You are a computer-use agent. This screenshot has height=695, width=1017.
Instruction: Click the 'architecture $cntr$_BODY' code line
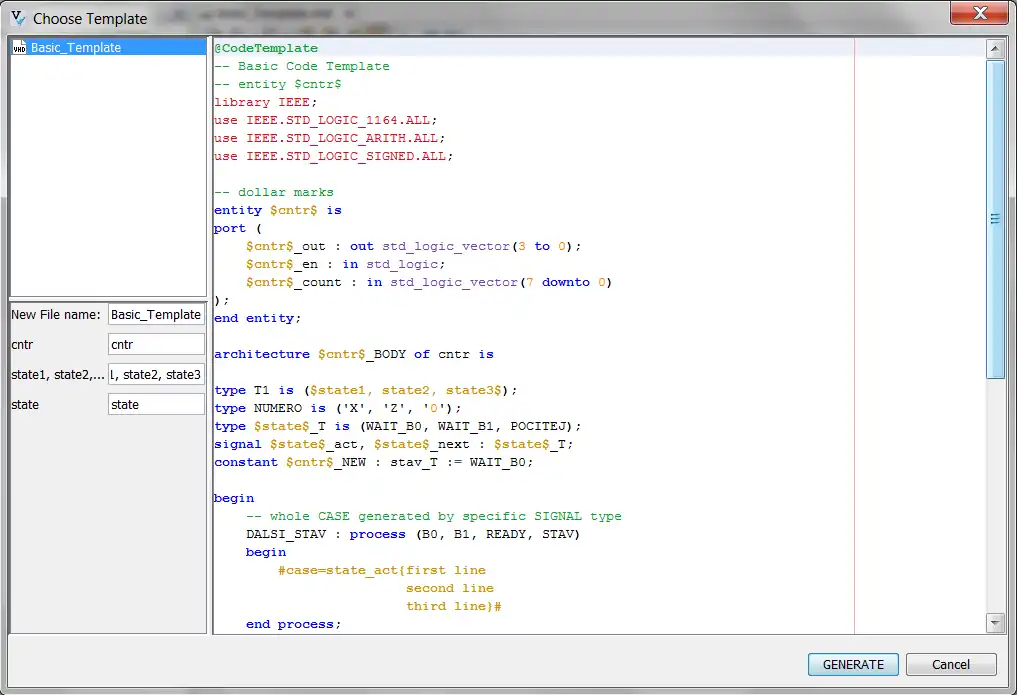[354, 354]
